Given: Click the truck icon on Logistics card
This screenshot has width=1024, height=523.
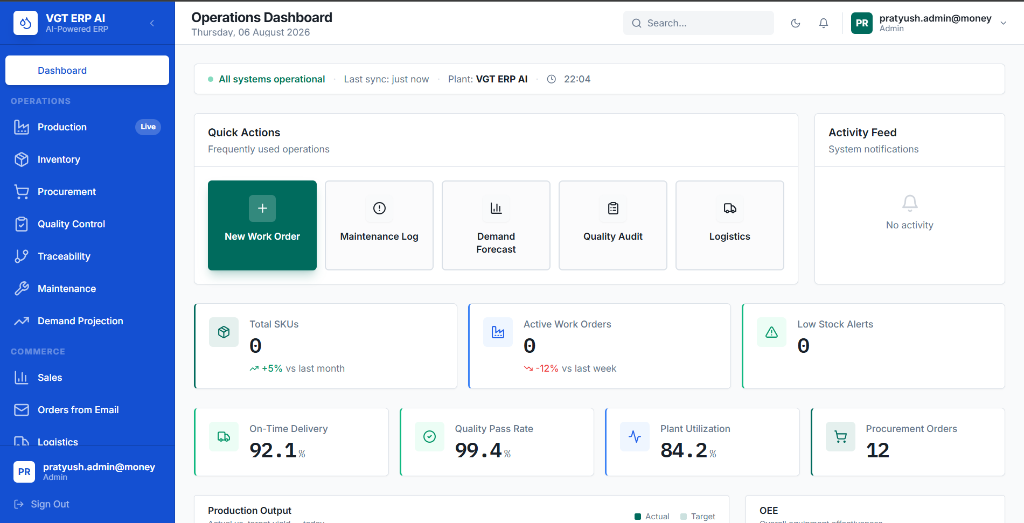Looking at the screenshot, I should pos(729,208).
